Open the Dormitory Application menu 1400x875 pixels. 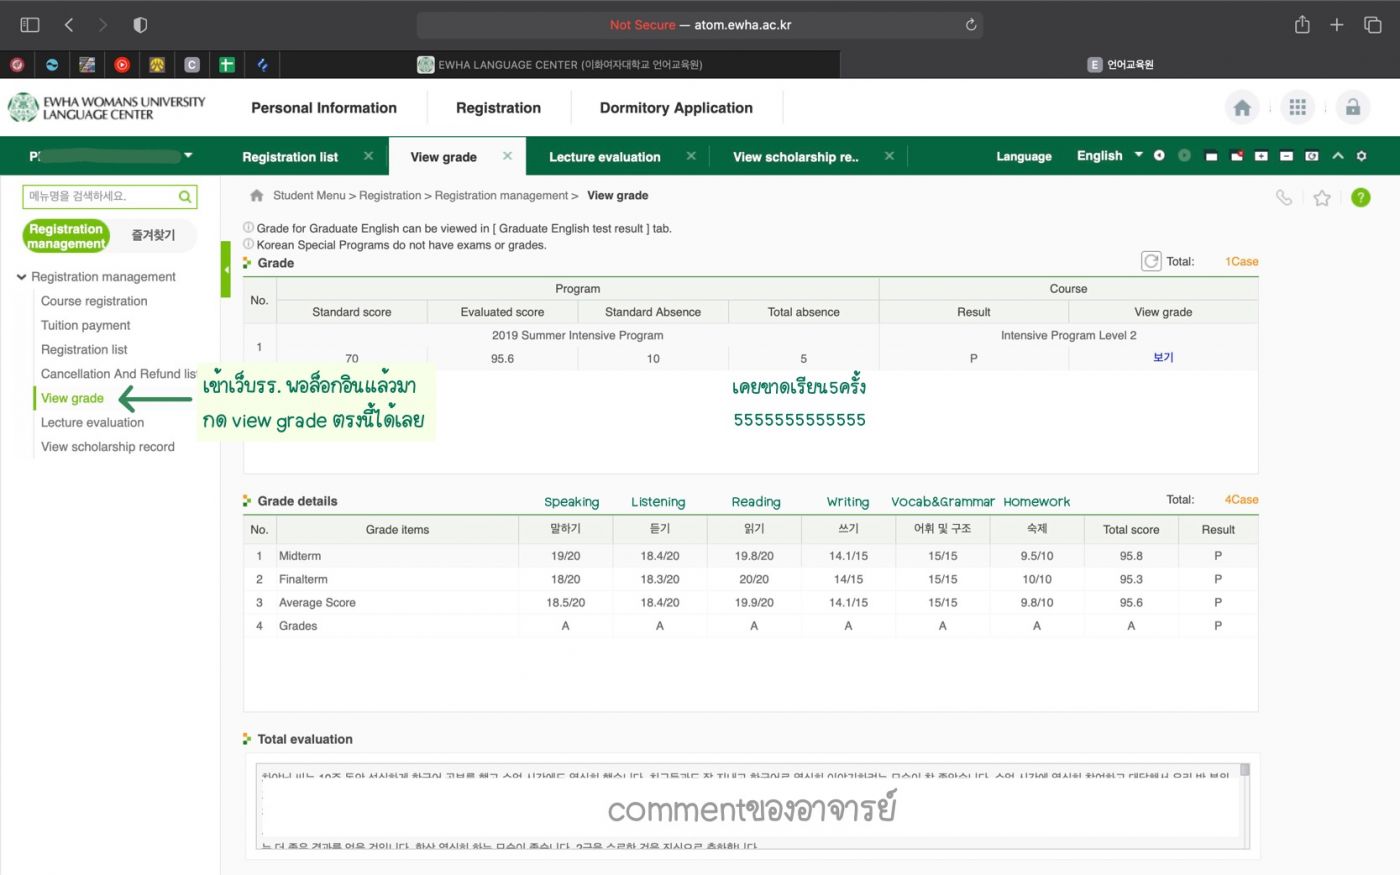(x=676, y=108)
